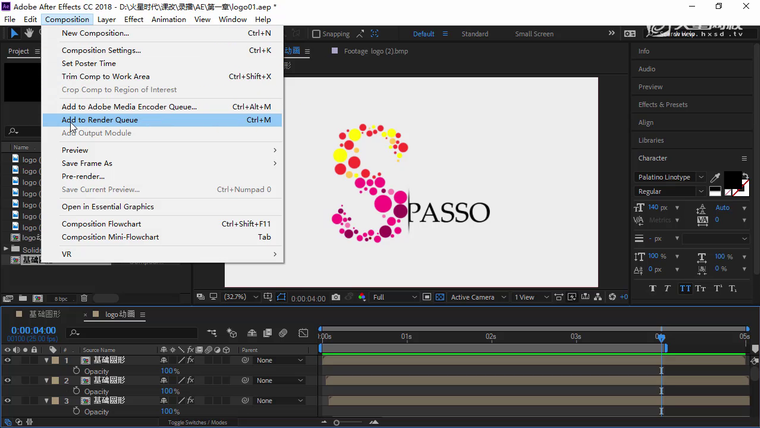Click the Faux Bold text button
Image resolution: width=760 pixels, height=428 pixels.
pos(652,288)
